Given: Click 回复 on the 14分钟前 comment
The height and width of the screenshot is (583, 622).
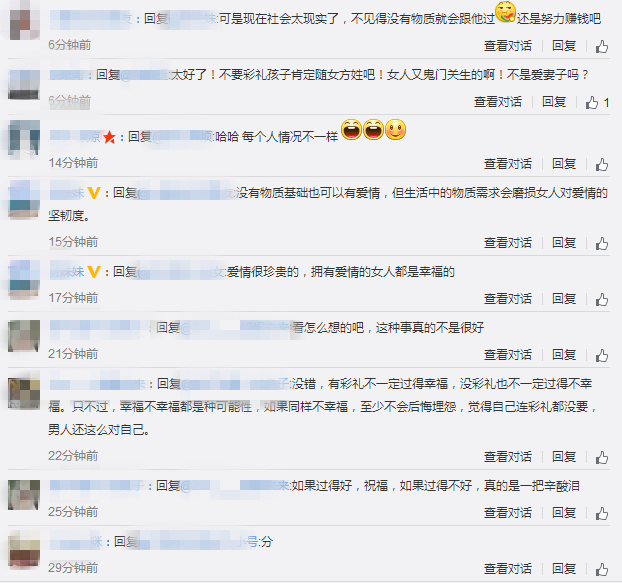Looking at the screenshot, I should click(x=564, y=164).
